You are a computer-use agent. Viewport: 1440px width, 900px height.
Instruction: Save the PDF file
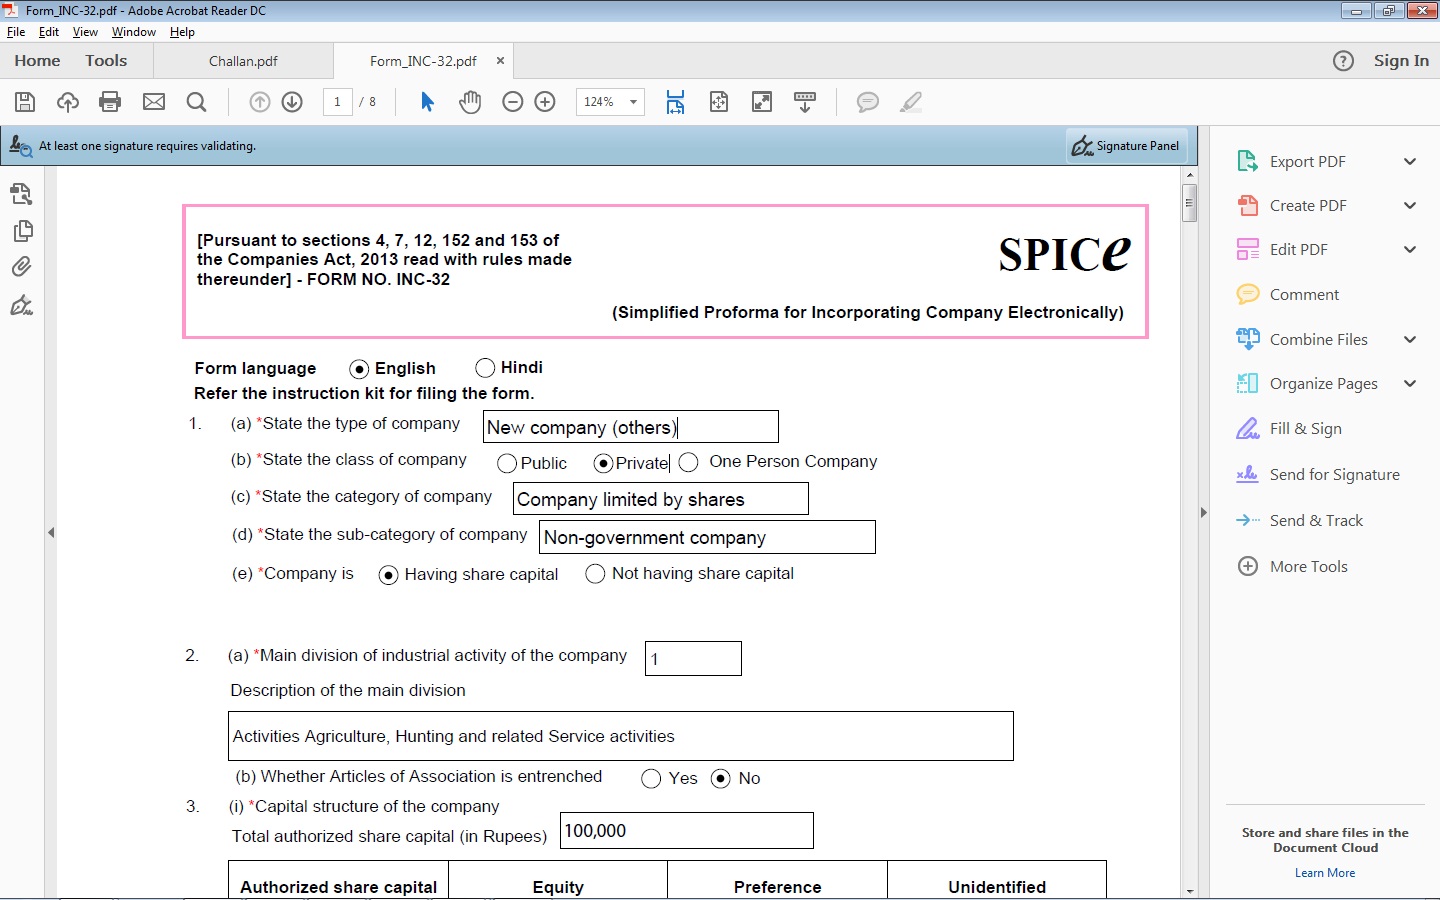(x=24, y=101)
